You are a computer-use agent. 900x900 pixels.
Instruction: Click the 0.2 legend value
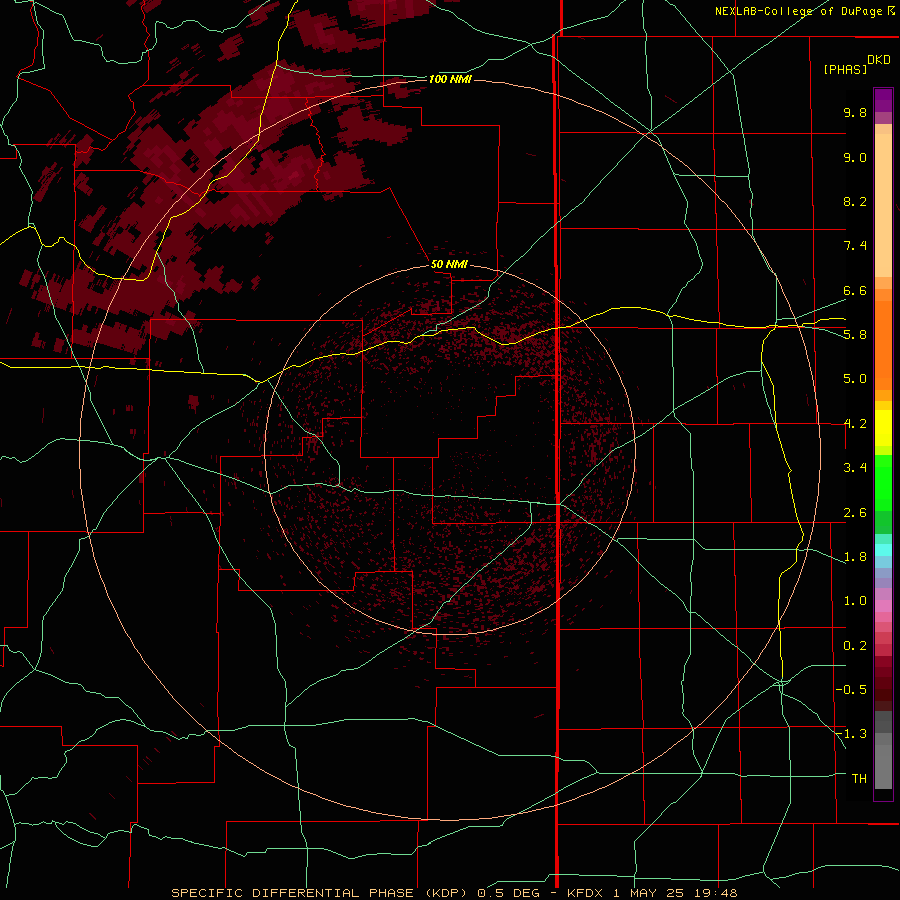click(855, 646)
